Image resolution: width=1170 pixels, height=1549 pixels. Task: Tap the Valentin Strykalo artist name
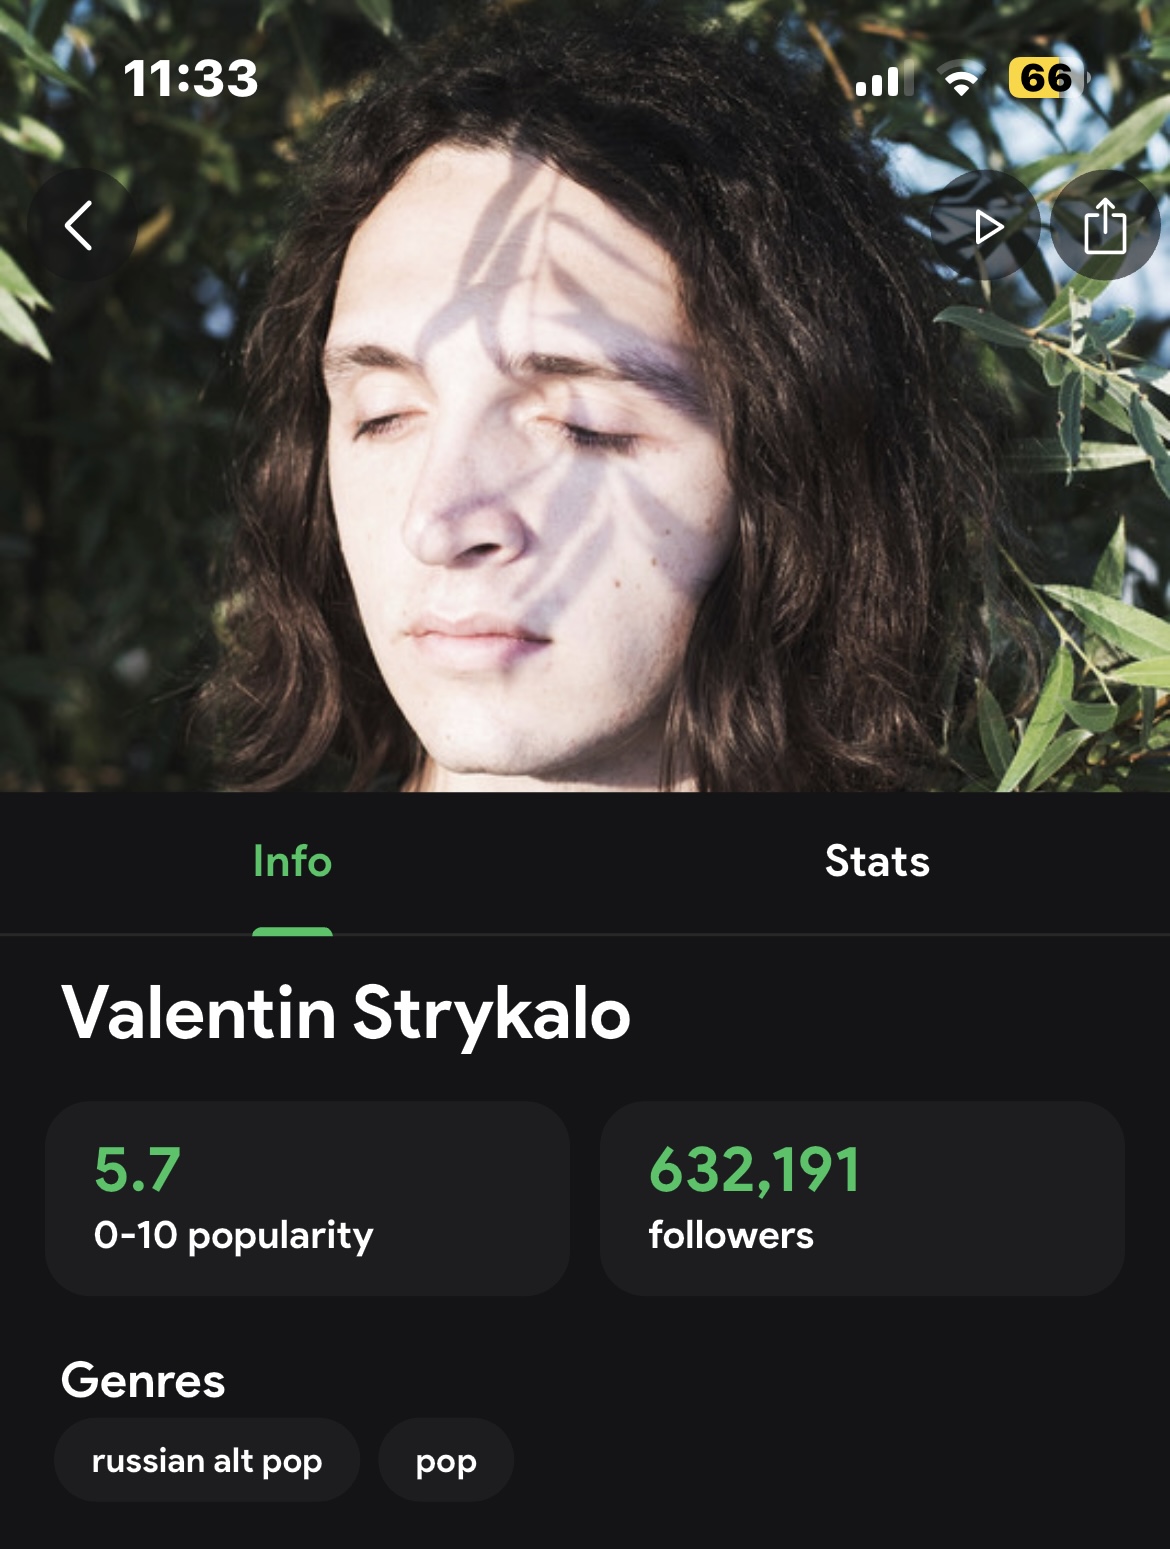coord(346,1013)
